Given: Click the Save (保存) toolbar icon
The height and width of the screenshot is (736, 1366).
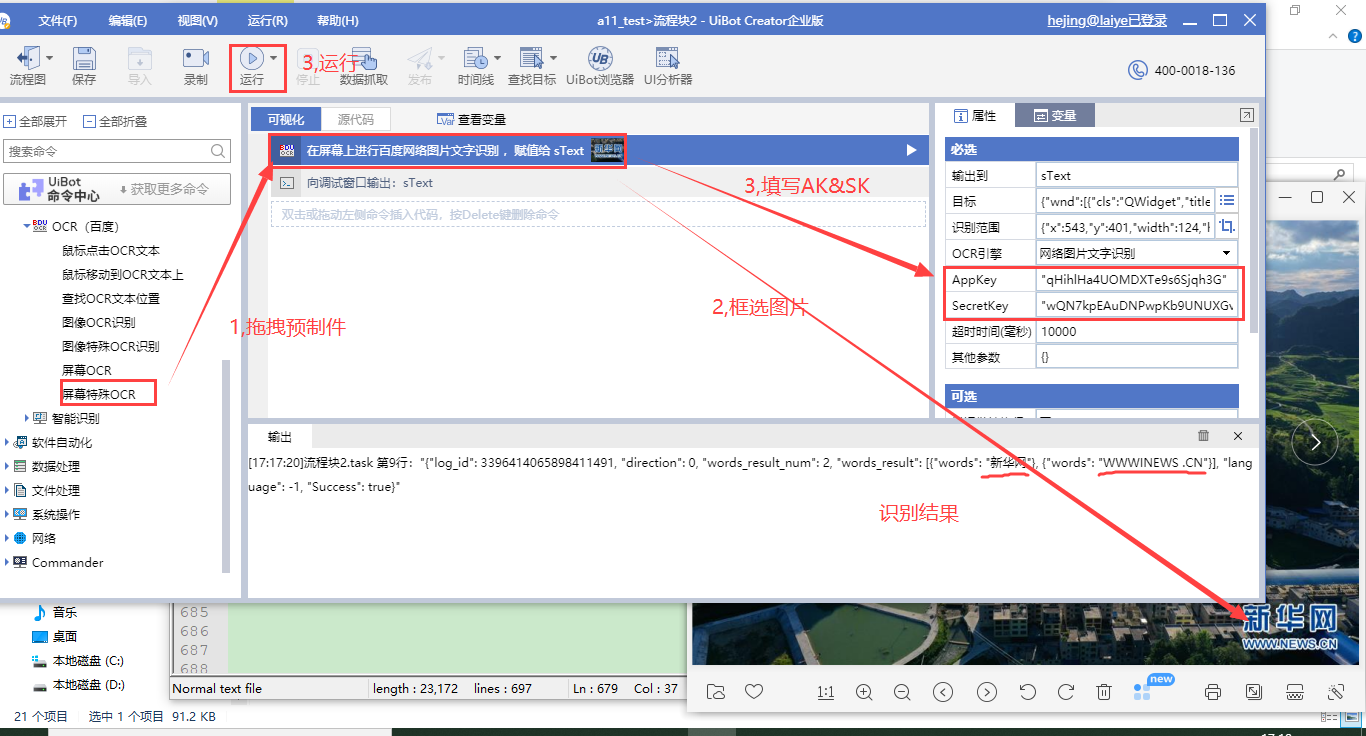Looking at the screenshot, I should [84, 60].
